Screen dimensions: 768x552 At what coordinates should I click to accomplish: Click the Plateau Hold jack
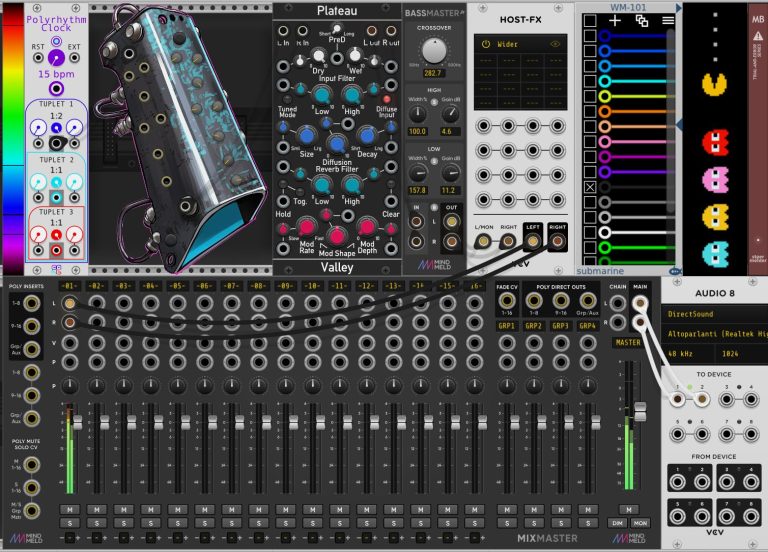[x=283, y=201]
